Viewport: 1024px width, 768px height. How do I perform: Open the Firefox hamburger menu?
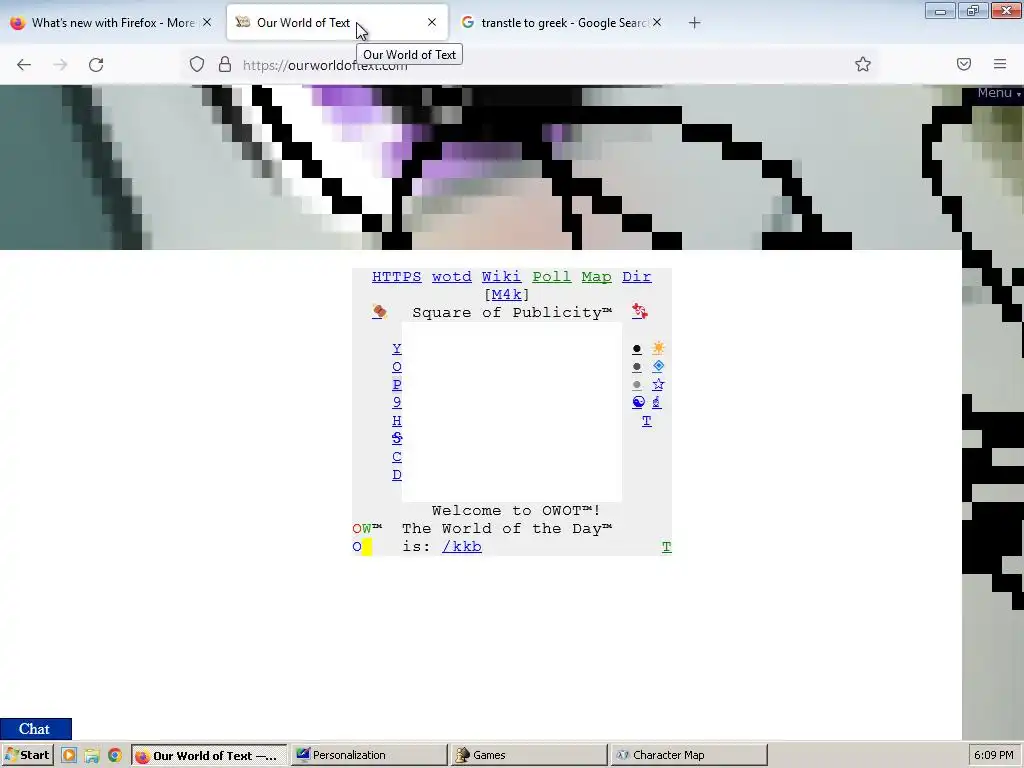click(x=1000, y=64)
